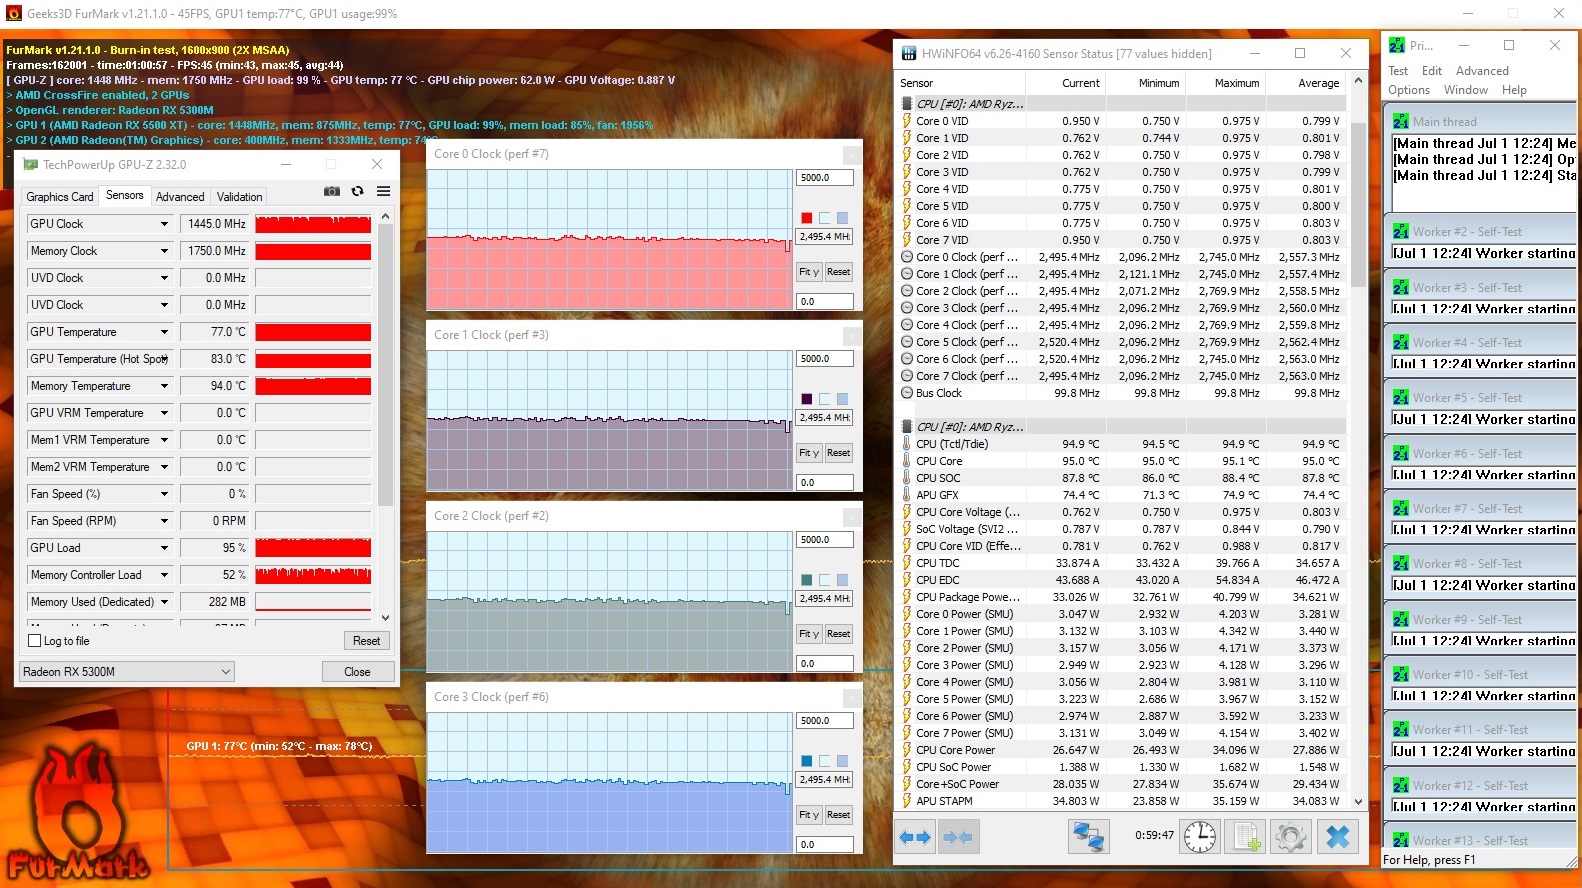Open the Memory Controller Load dropdown

pyautogui.click(x=164, y=575)
